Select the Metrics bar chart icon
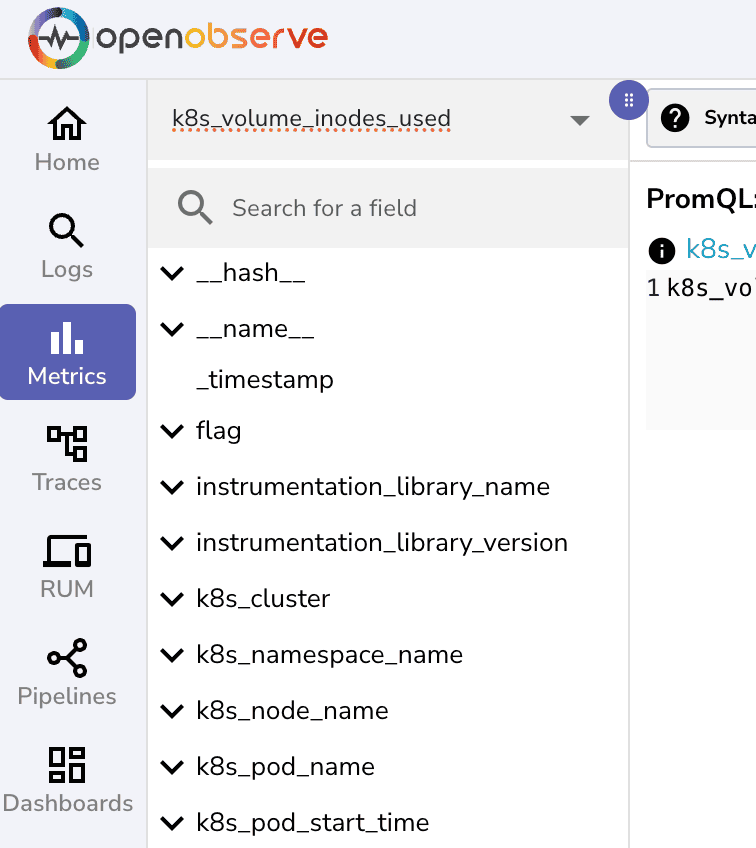756x848 pixels. (x=67, y=338)
